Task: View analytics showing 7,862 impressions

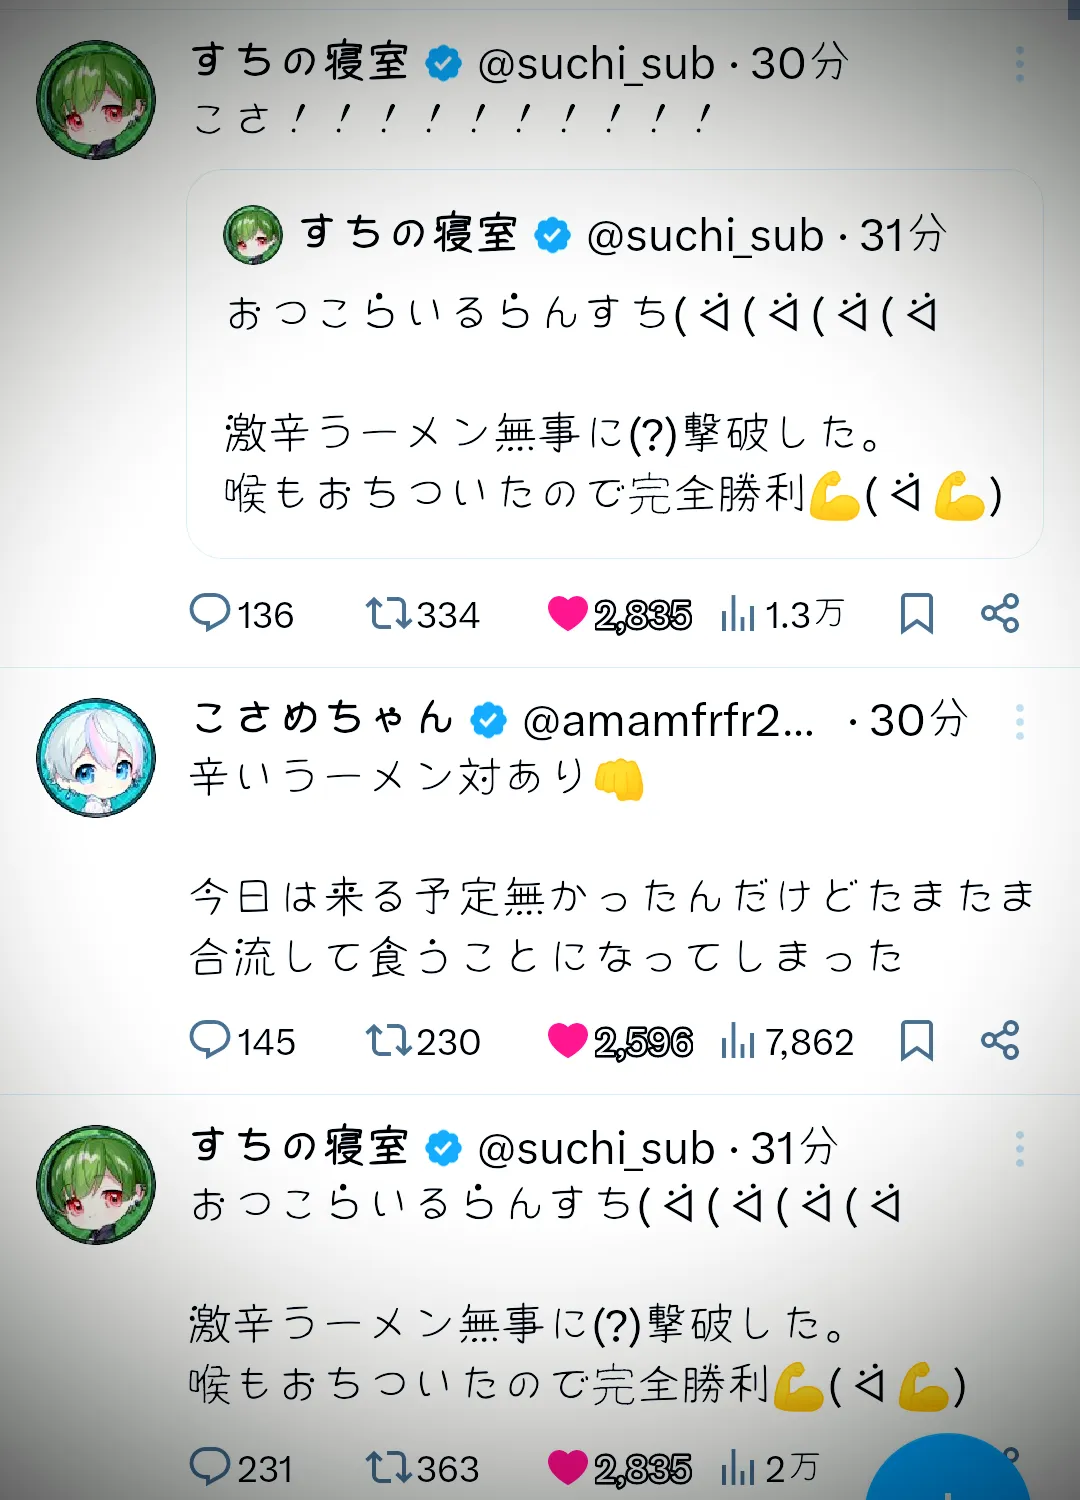Action: tap(787, 1041)
